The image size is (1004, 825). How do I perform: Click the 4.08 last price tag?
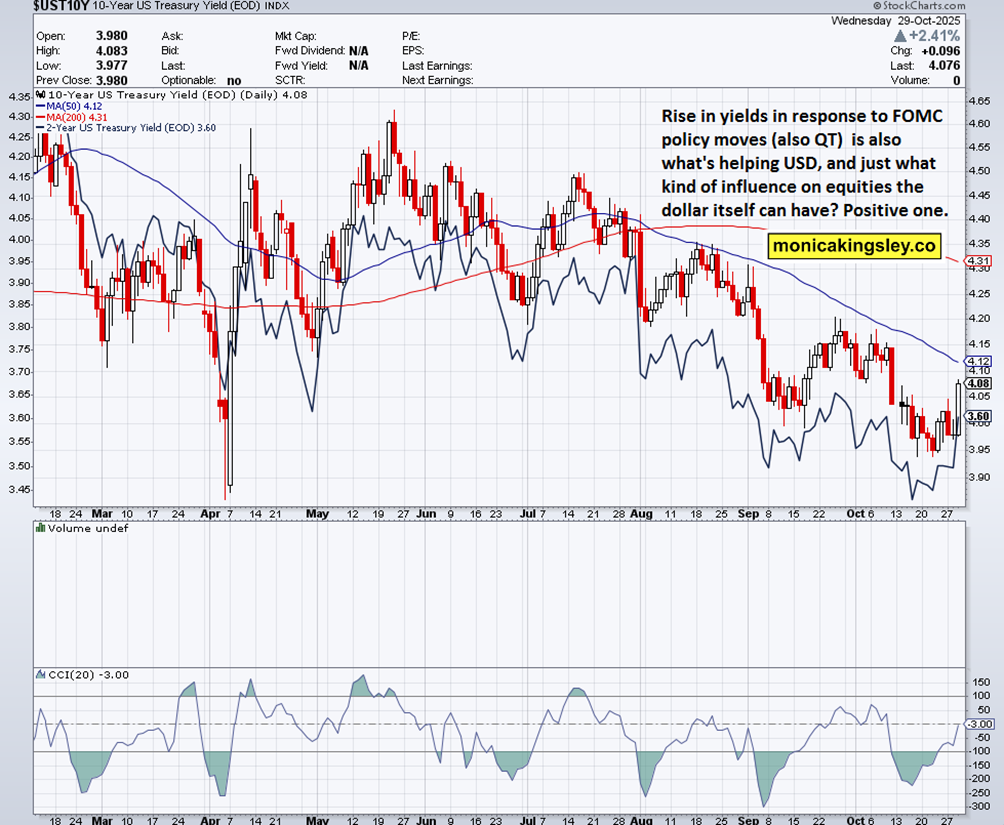tap(978, 383)
